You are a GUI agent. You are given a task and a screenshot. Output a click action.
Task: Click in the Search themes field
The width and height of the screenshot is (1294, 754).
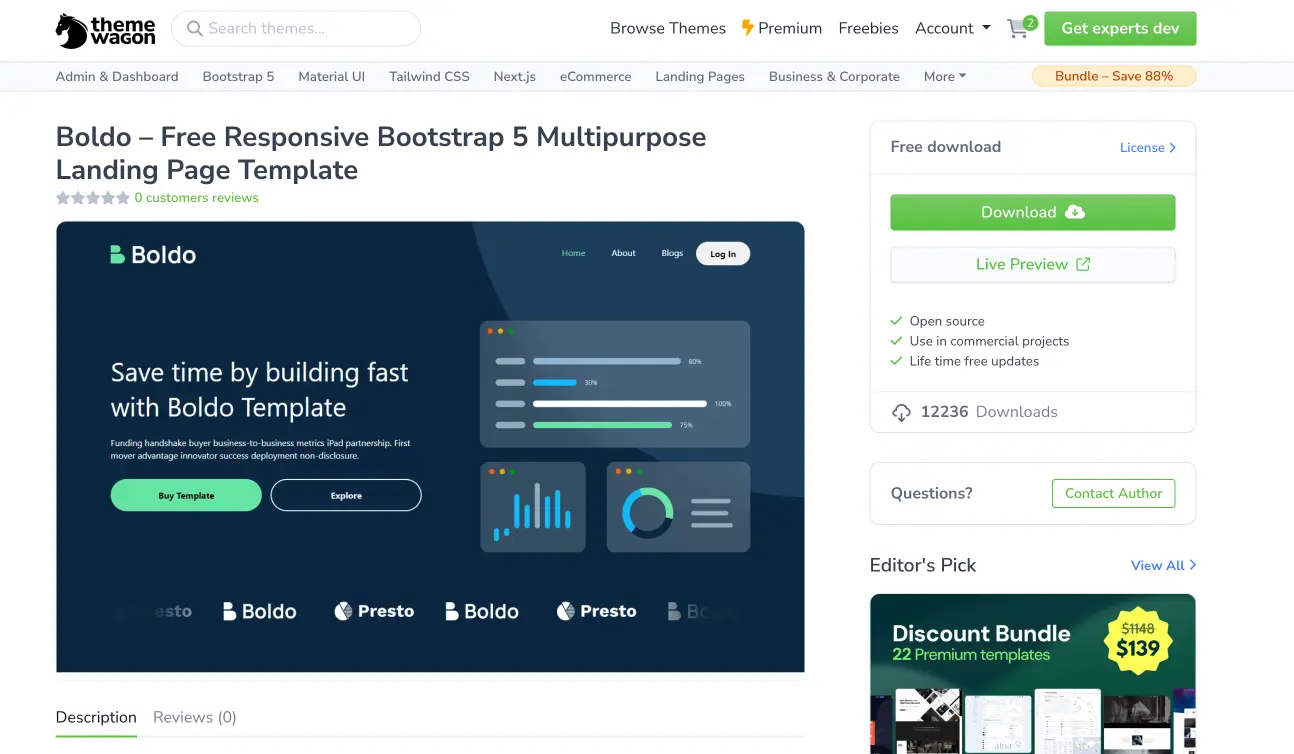296,28
